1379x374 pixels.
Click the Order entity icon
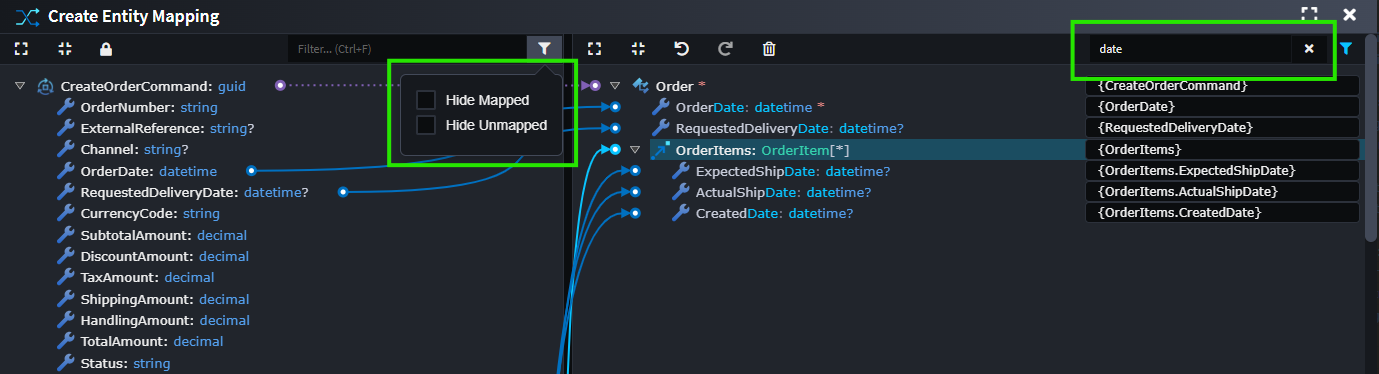[641, 86]
